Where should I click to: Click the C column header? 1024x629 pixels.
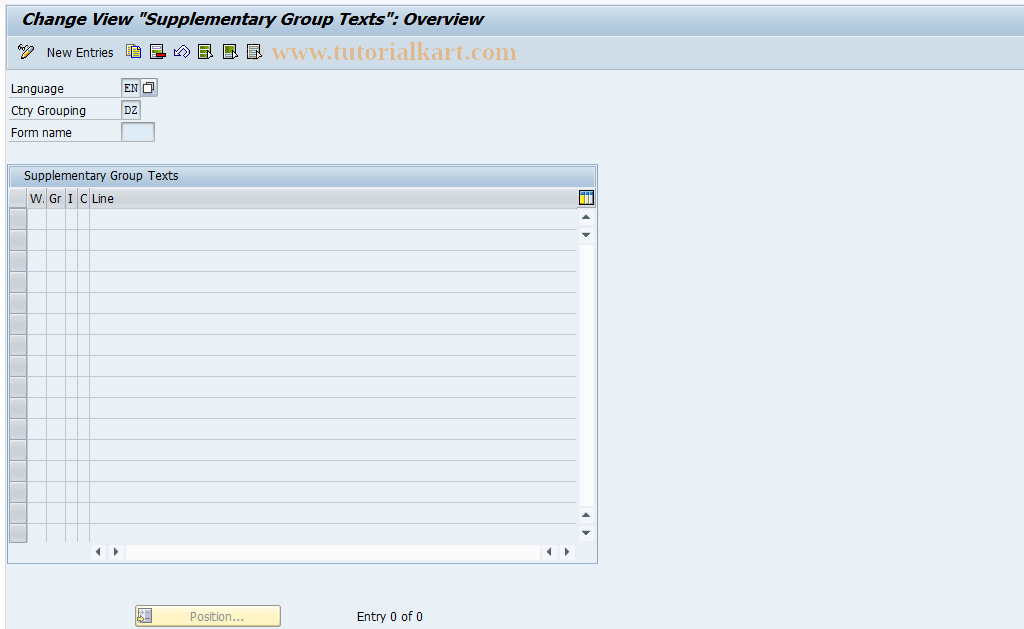coord(84,199)
